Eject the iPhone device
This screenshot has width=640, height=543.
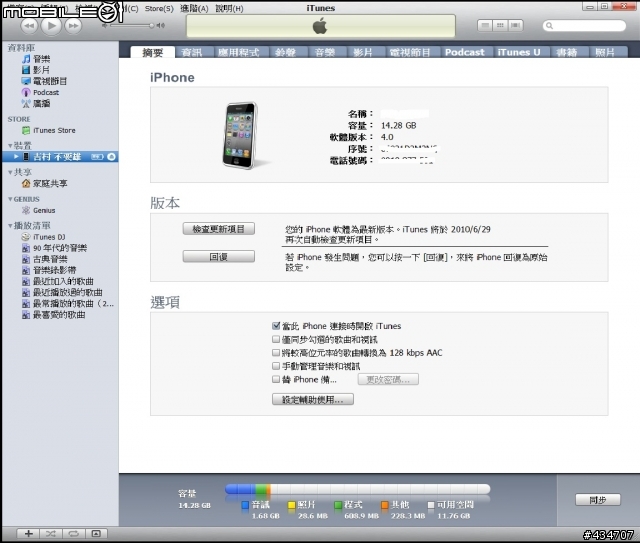(111, 157)
